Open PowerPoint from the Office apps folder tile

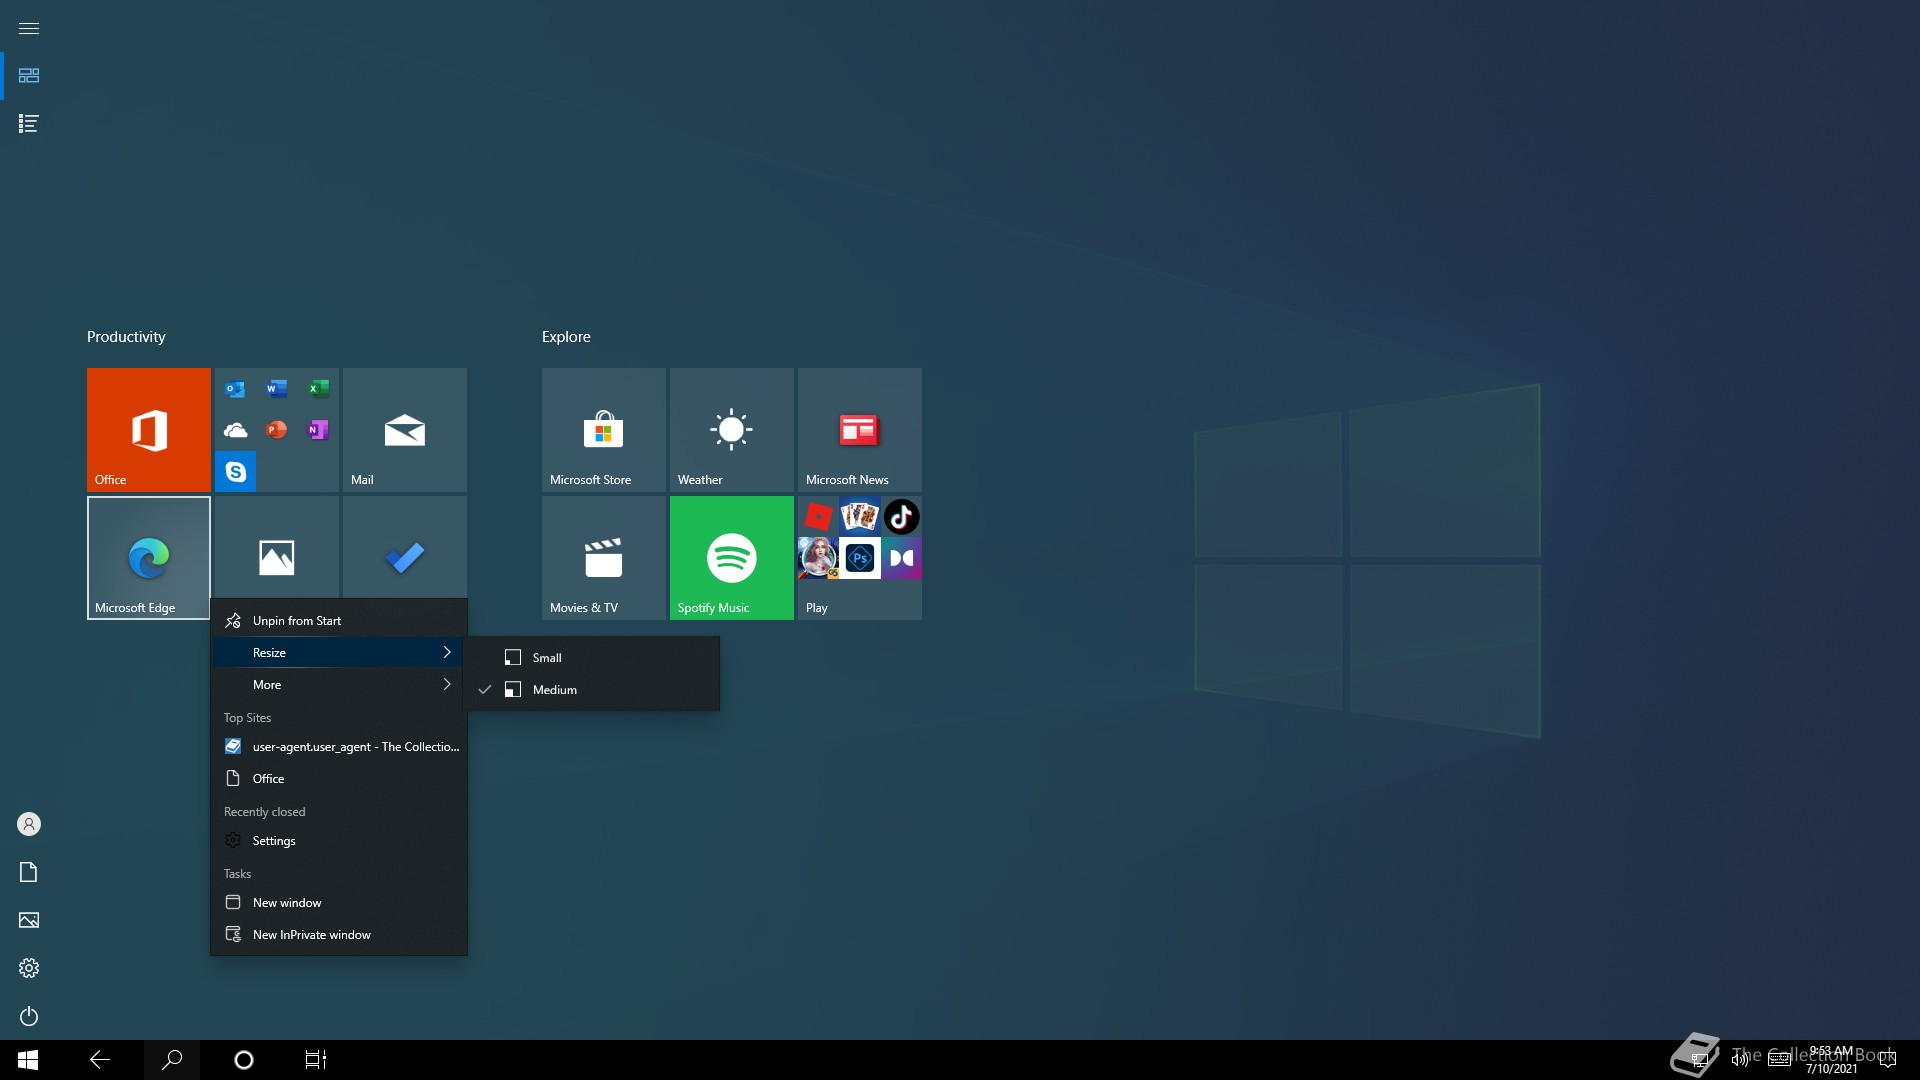(277, 430)
